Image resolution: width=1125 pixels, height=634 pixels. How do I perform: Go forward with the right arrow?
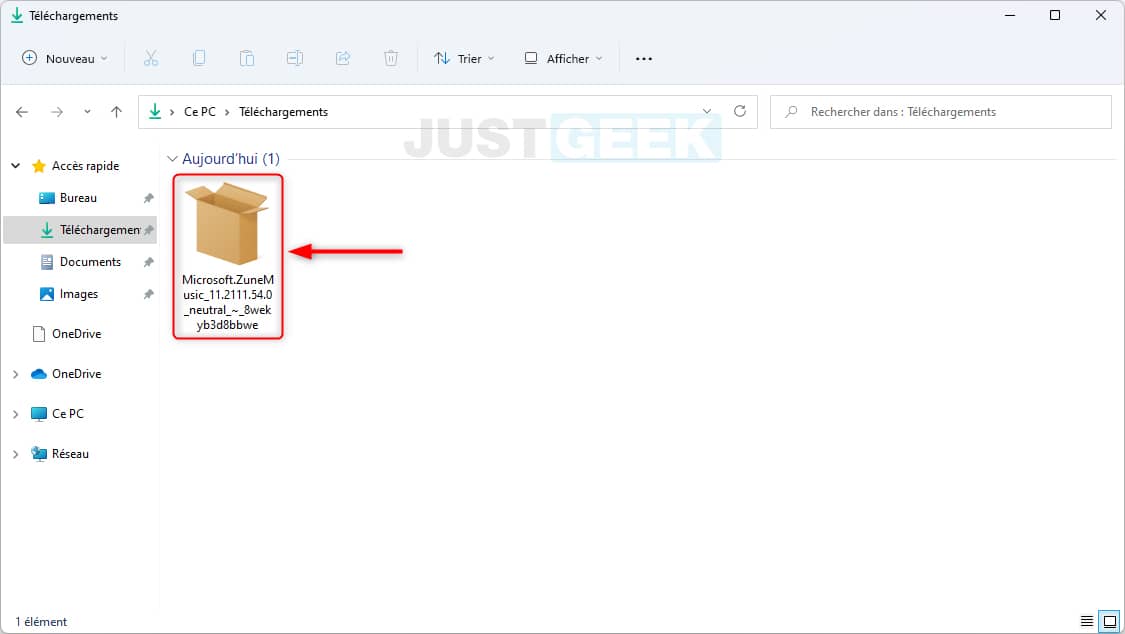(x=57, y=112)
